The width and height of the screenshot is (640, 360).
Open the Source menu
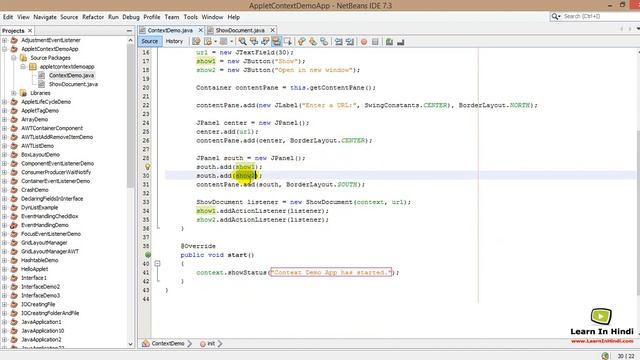click(69, 17)
